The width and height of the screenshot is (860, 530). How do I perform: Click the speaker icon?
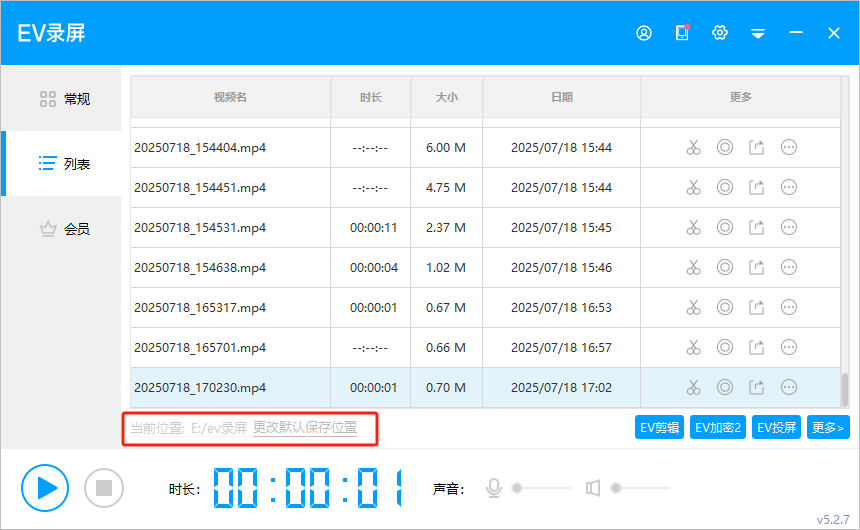tap(593, 488)
